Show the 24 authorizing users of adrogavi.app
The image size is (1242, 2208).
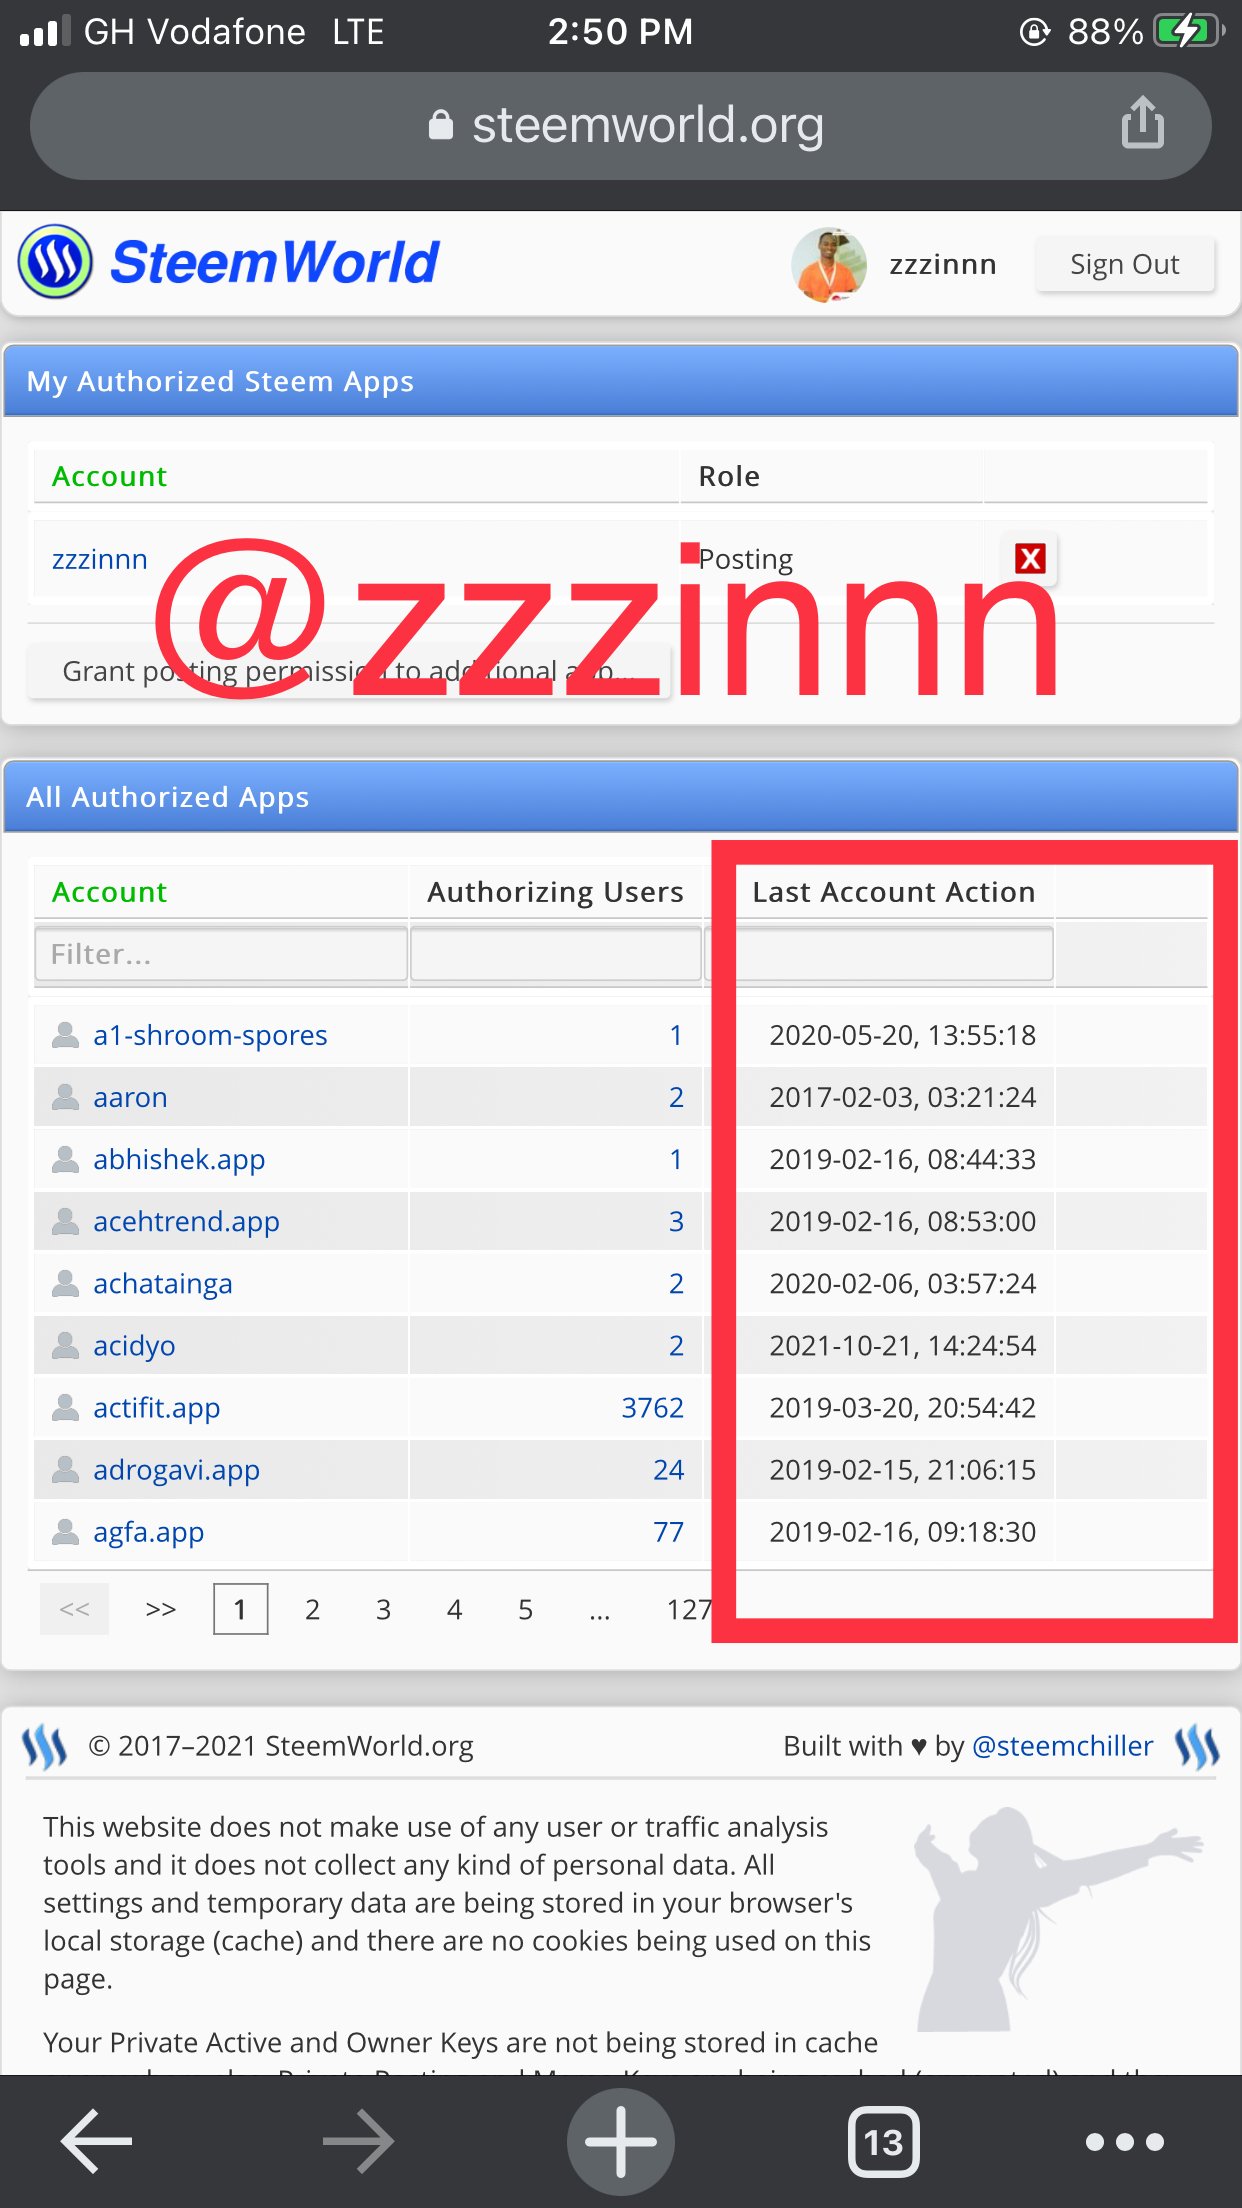point(668,1469)
